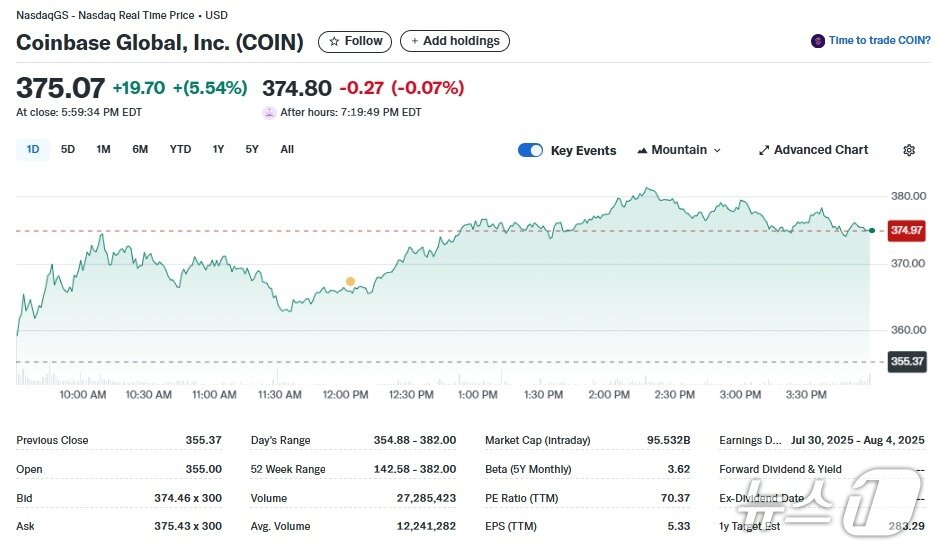Select the 1M chart range
The image size is (935, 550).
point(103,150)
